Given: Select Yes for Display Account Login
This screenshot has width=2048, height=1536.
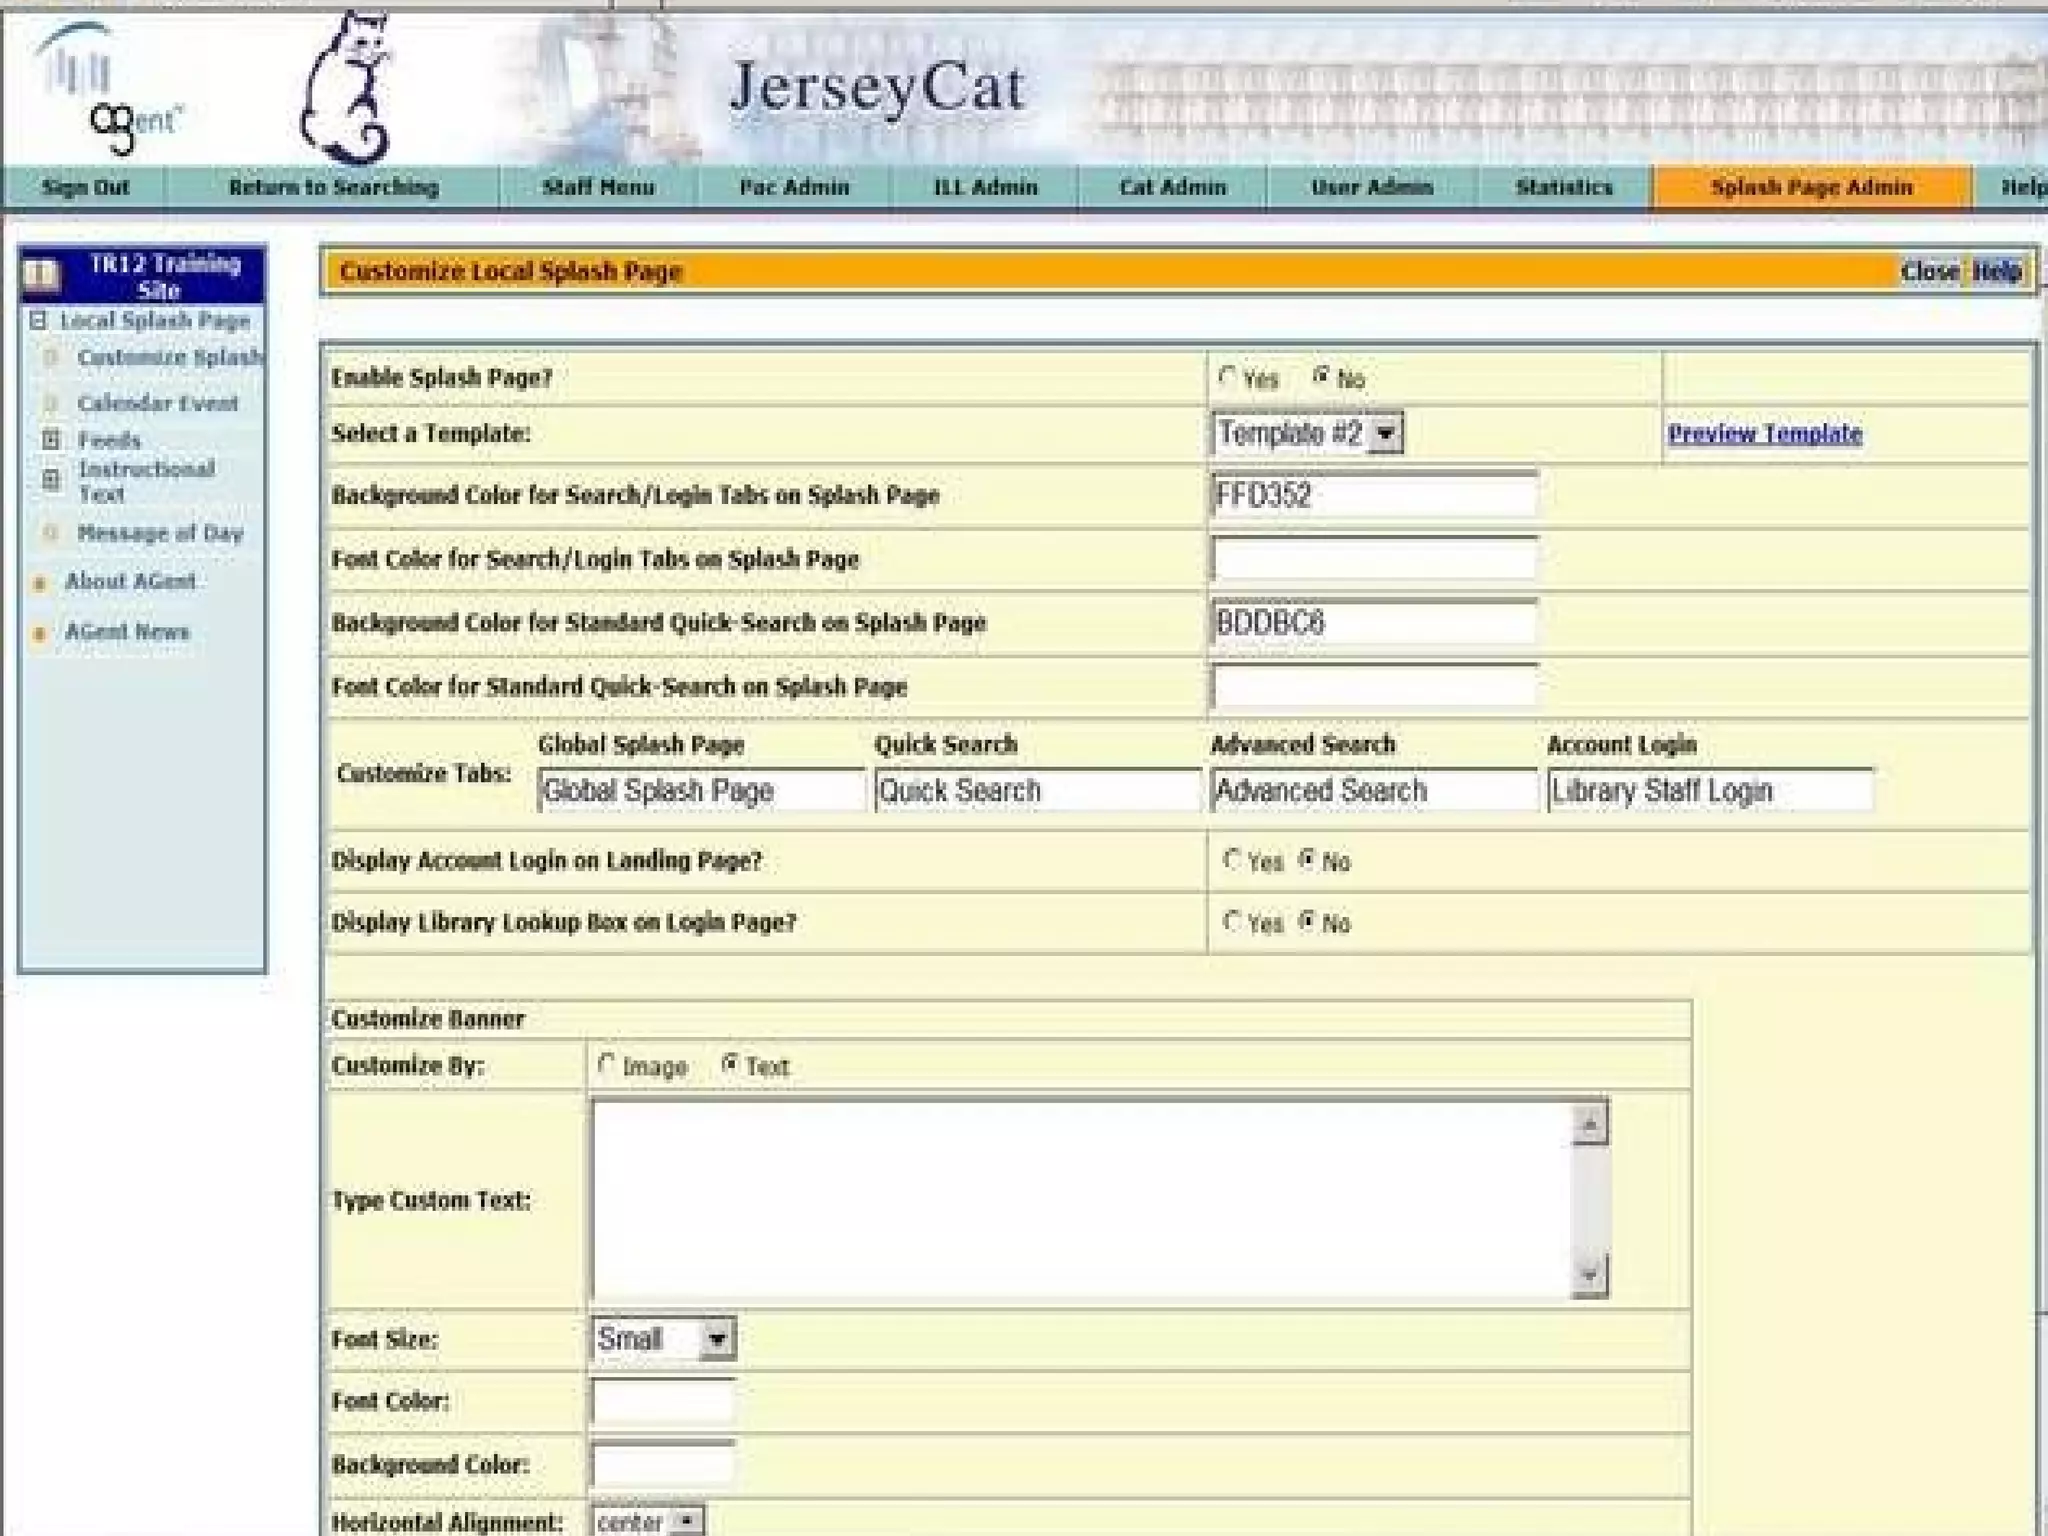Looking at the screenshot, I should tap(1232, 860).
